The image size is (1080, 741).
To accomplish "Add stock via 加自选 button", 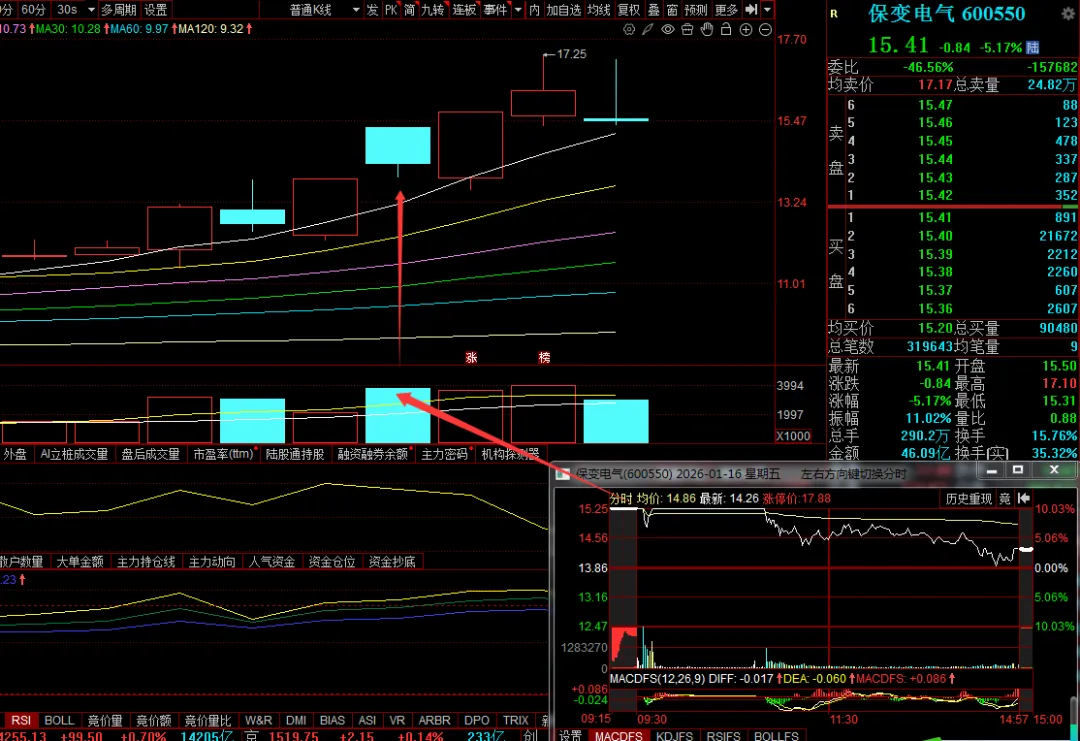I will (563, 10).
